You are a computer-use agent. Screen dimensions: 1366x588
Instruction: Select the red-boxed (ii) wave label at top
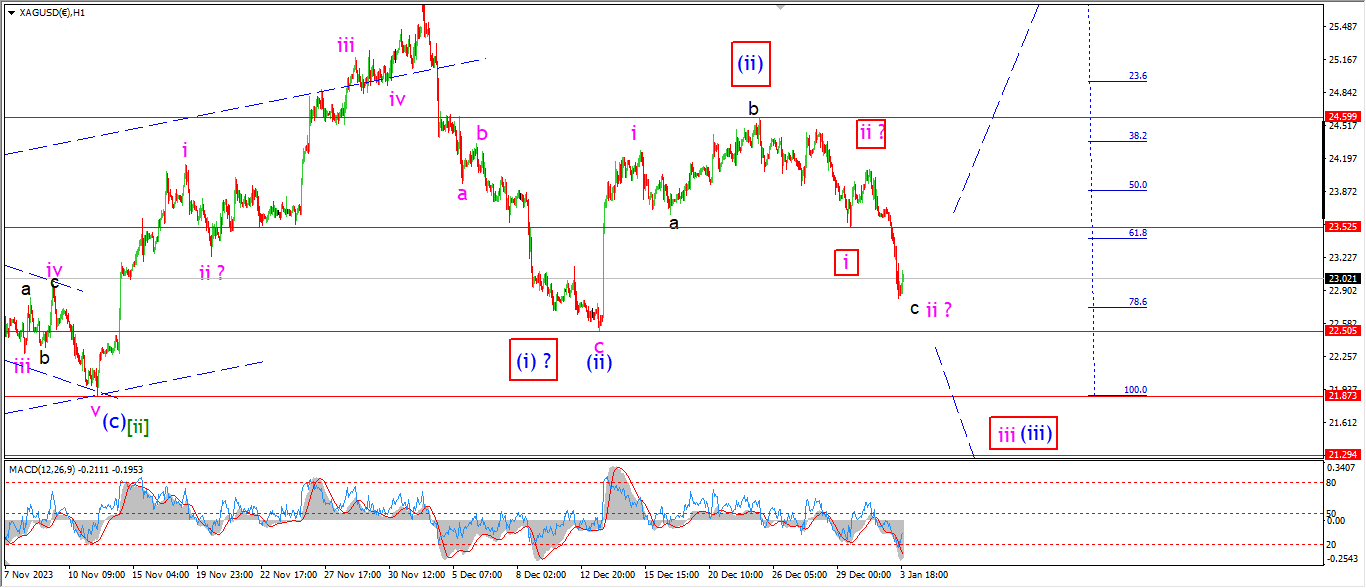(x=751, y=64)
